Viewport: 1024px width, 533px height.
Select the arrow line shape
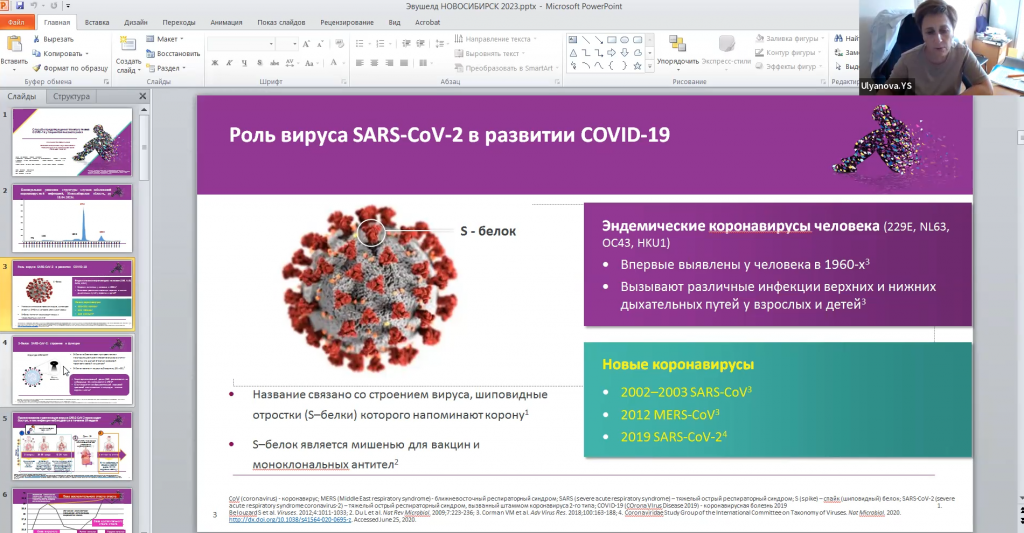(599, 40)
